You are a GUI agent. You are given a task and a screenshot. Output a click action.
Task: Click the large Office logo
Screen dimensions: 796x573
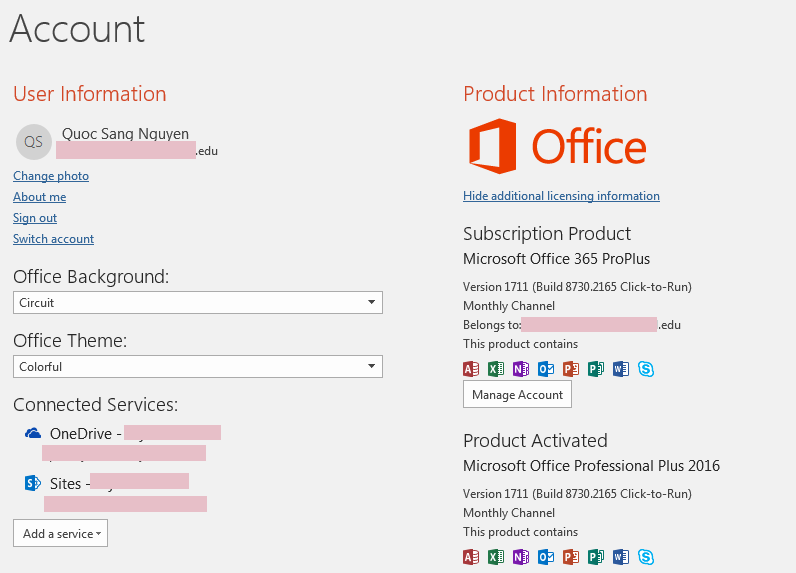tap(557, 147)
